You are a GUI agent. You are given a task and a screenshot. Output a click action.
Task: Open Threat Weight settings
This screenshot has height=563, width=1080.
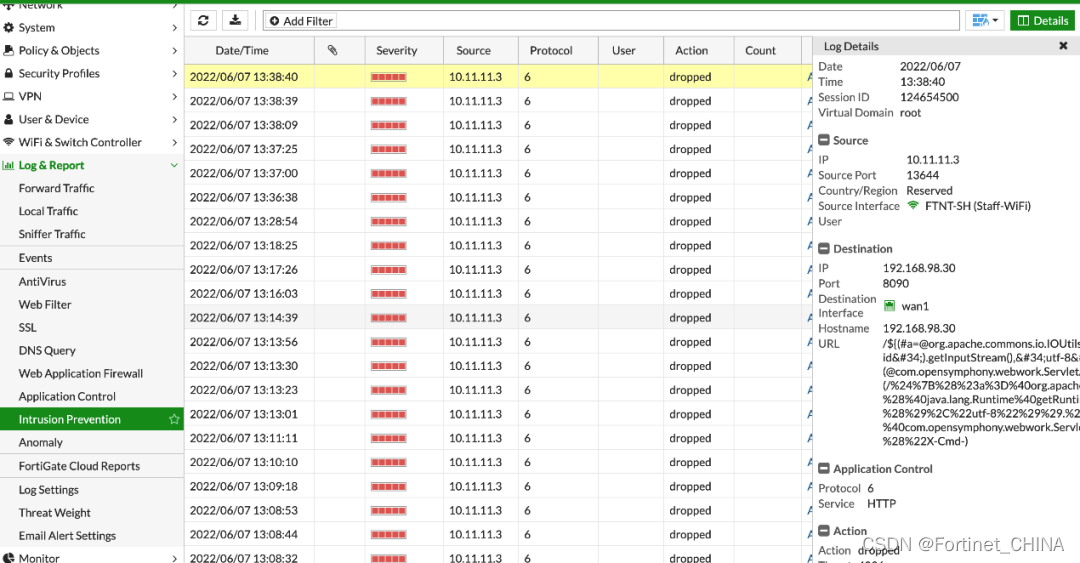[x=54, y=512]
